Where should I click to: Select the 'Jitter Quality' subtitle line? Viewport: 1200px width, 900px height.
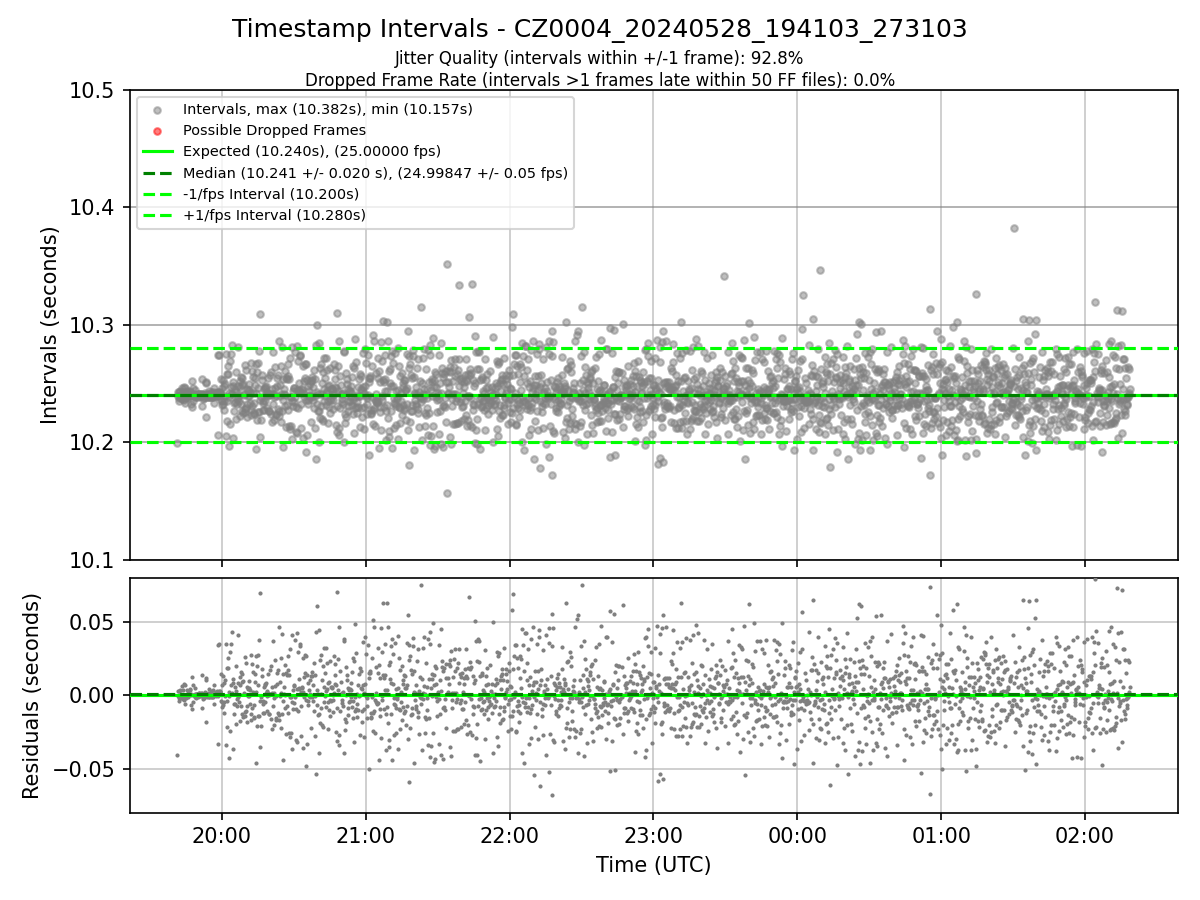599,58
